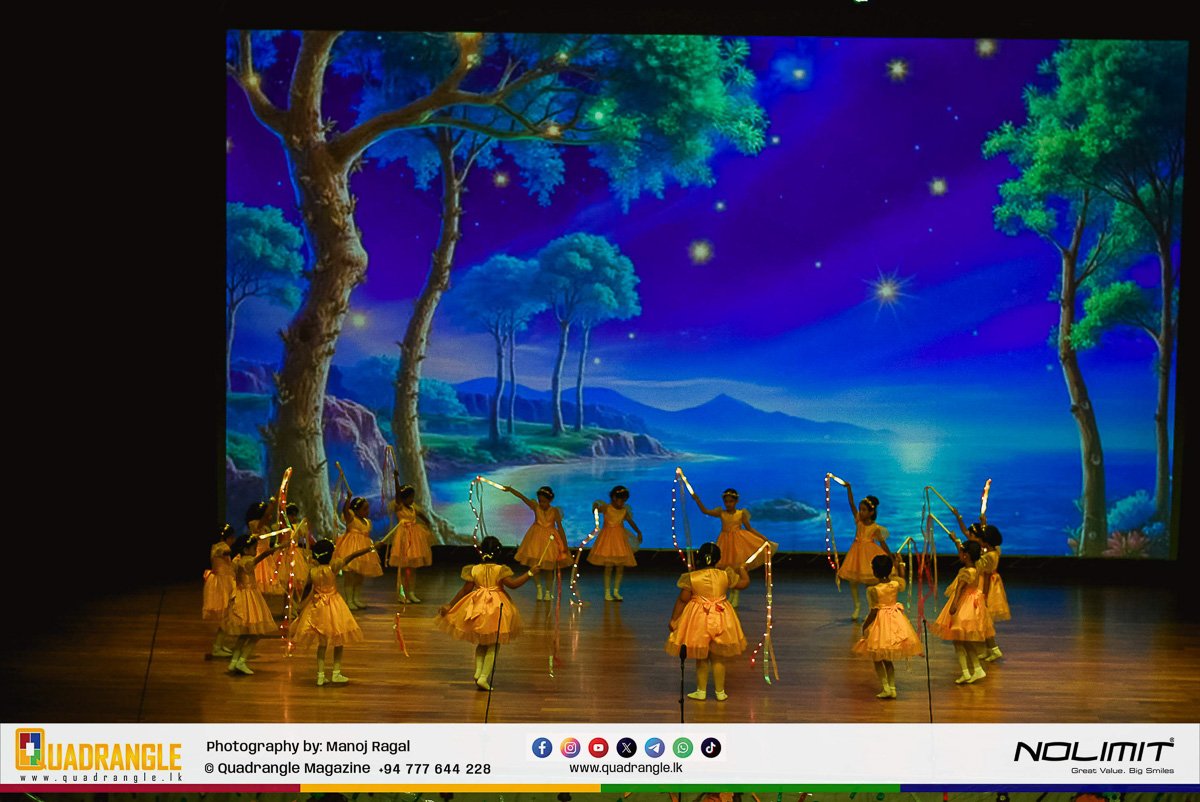Click the WhatsApp contact icon

[x=682, y=748]
